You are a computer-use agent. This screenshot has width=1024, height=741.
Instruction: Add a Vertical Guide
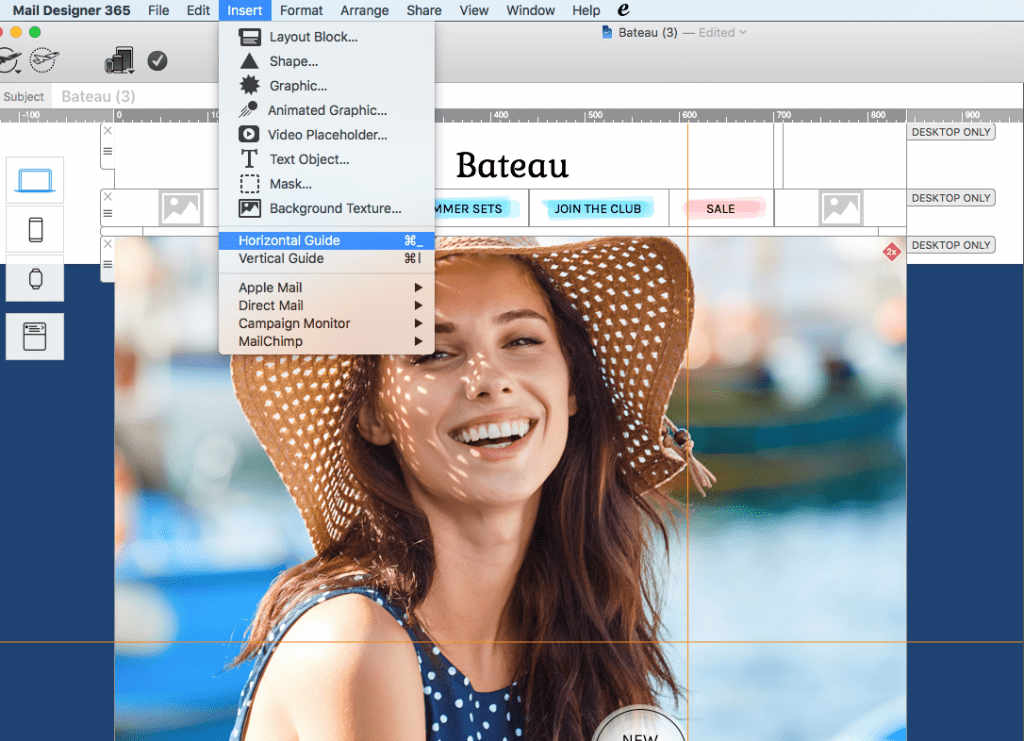[327, 259]
